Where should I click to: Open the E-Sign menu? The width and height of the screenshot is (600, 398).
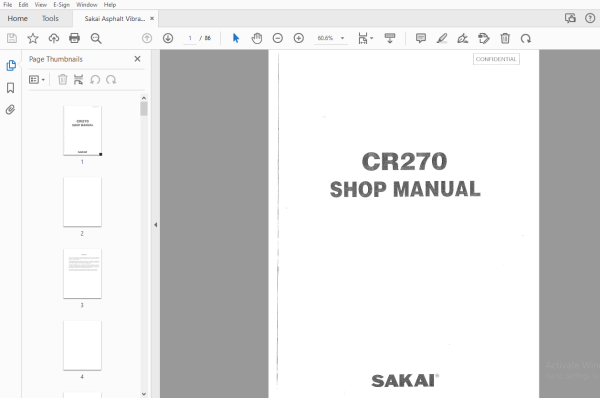61,5
